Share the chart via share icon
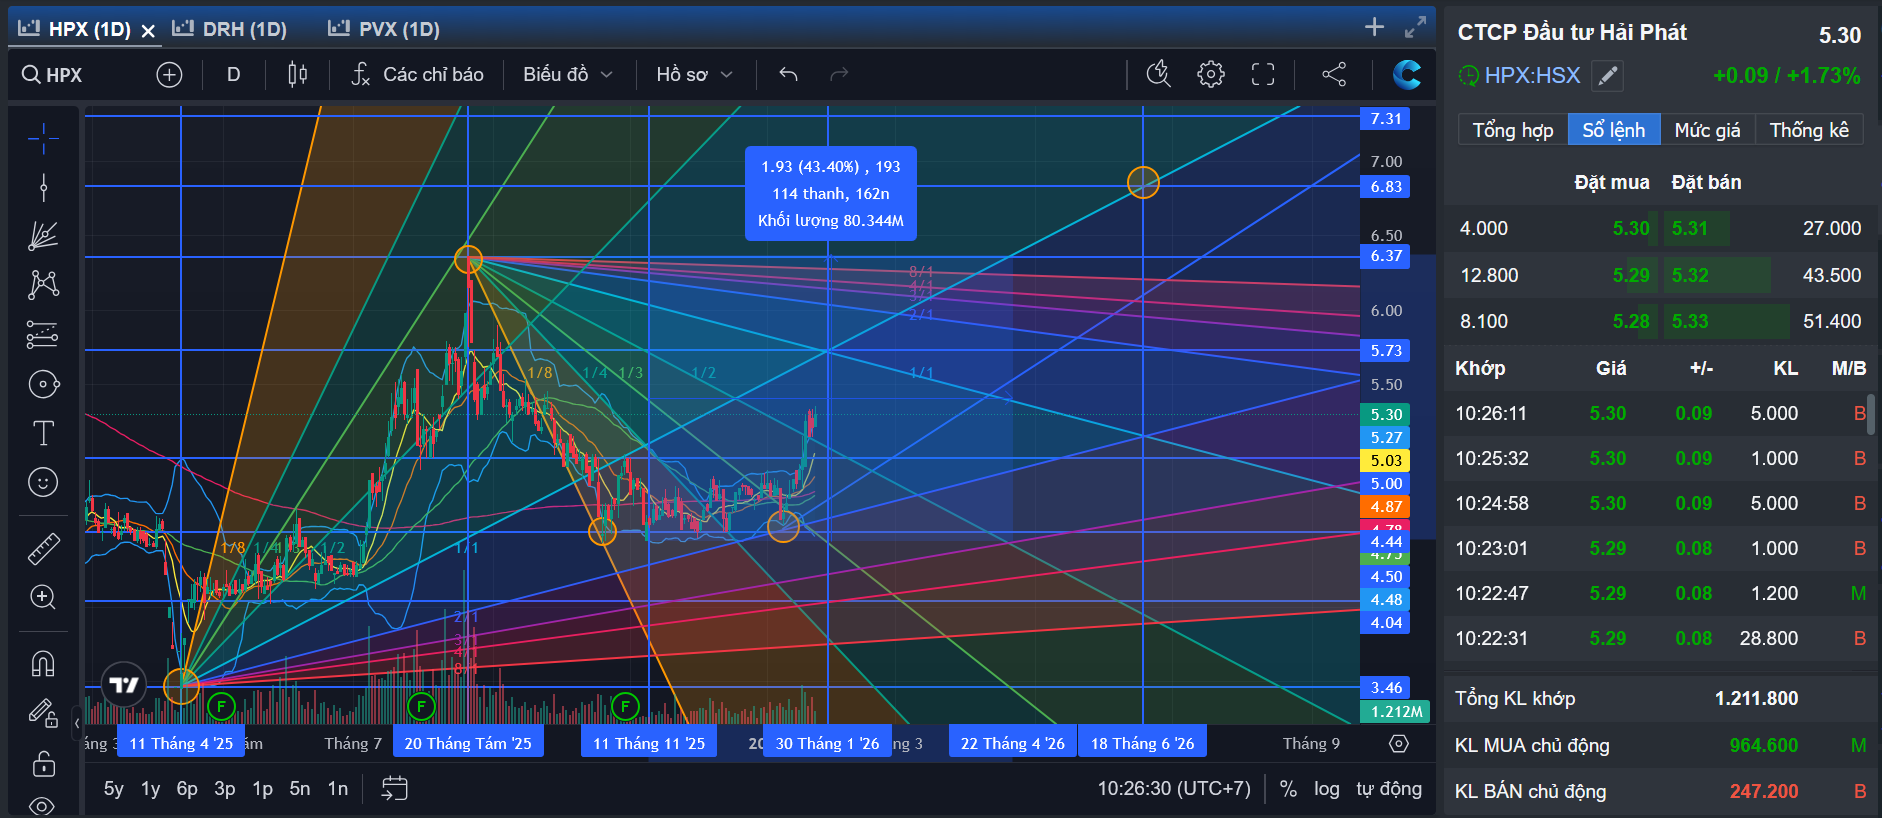The width and height of the screenshot is (1882, 818). 1334,74
